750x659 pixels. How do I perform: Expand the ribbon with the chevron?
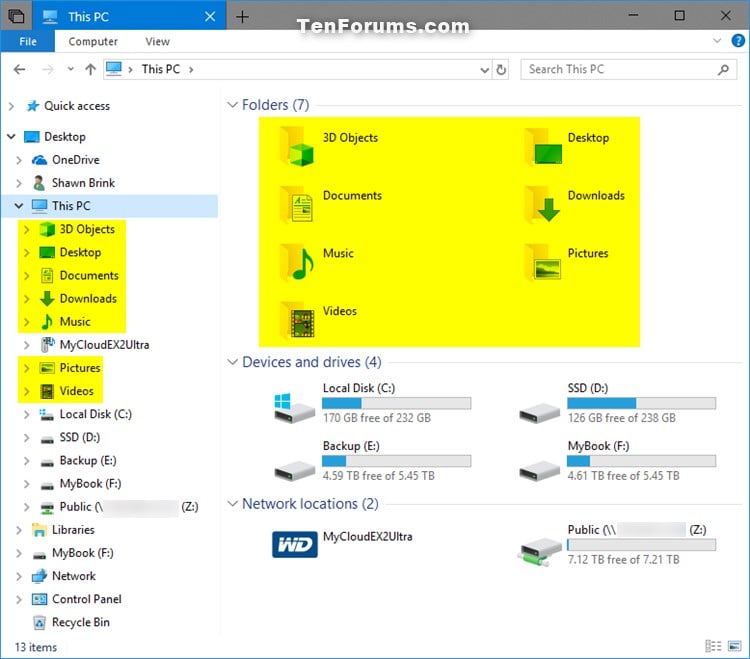point(717,41)
